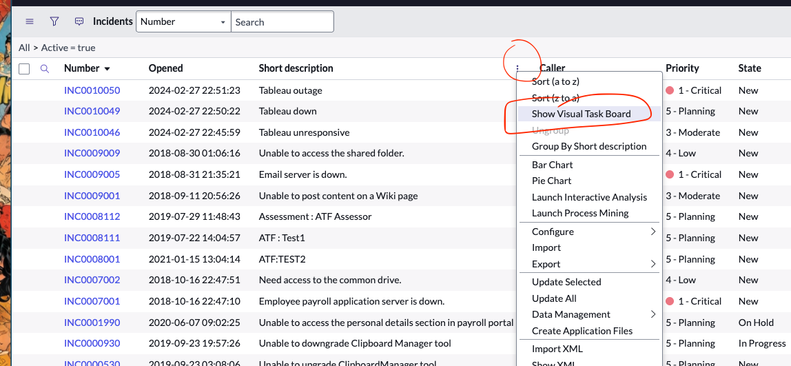The image size is (791, 366).
Task: Click 'Tableau unresponsive' description cell
Action: (x=304, y=133)
